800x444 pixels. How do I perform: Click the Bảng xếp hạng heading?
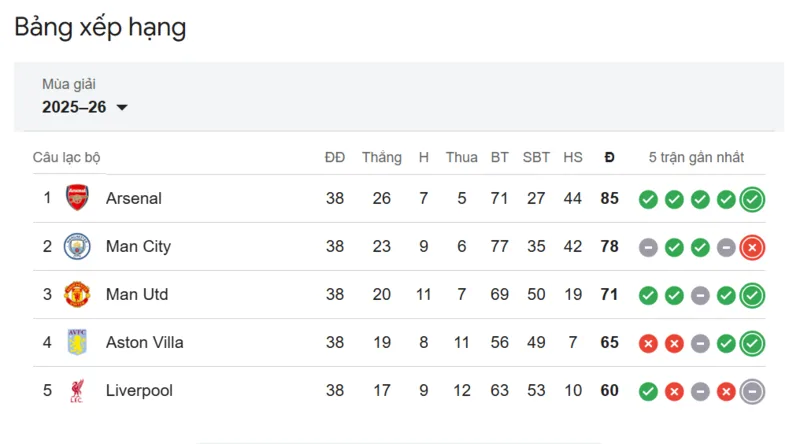tap(100, 28)
